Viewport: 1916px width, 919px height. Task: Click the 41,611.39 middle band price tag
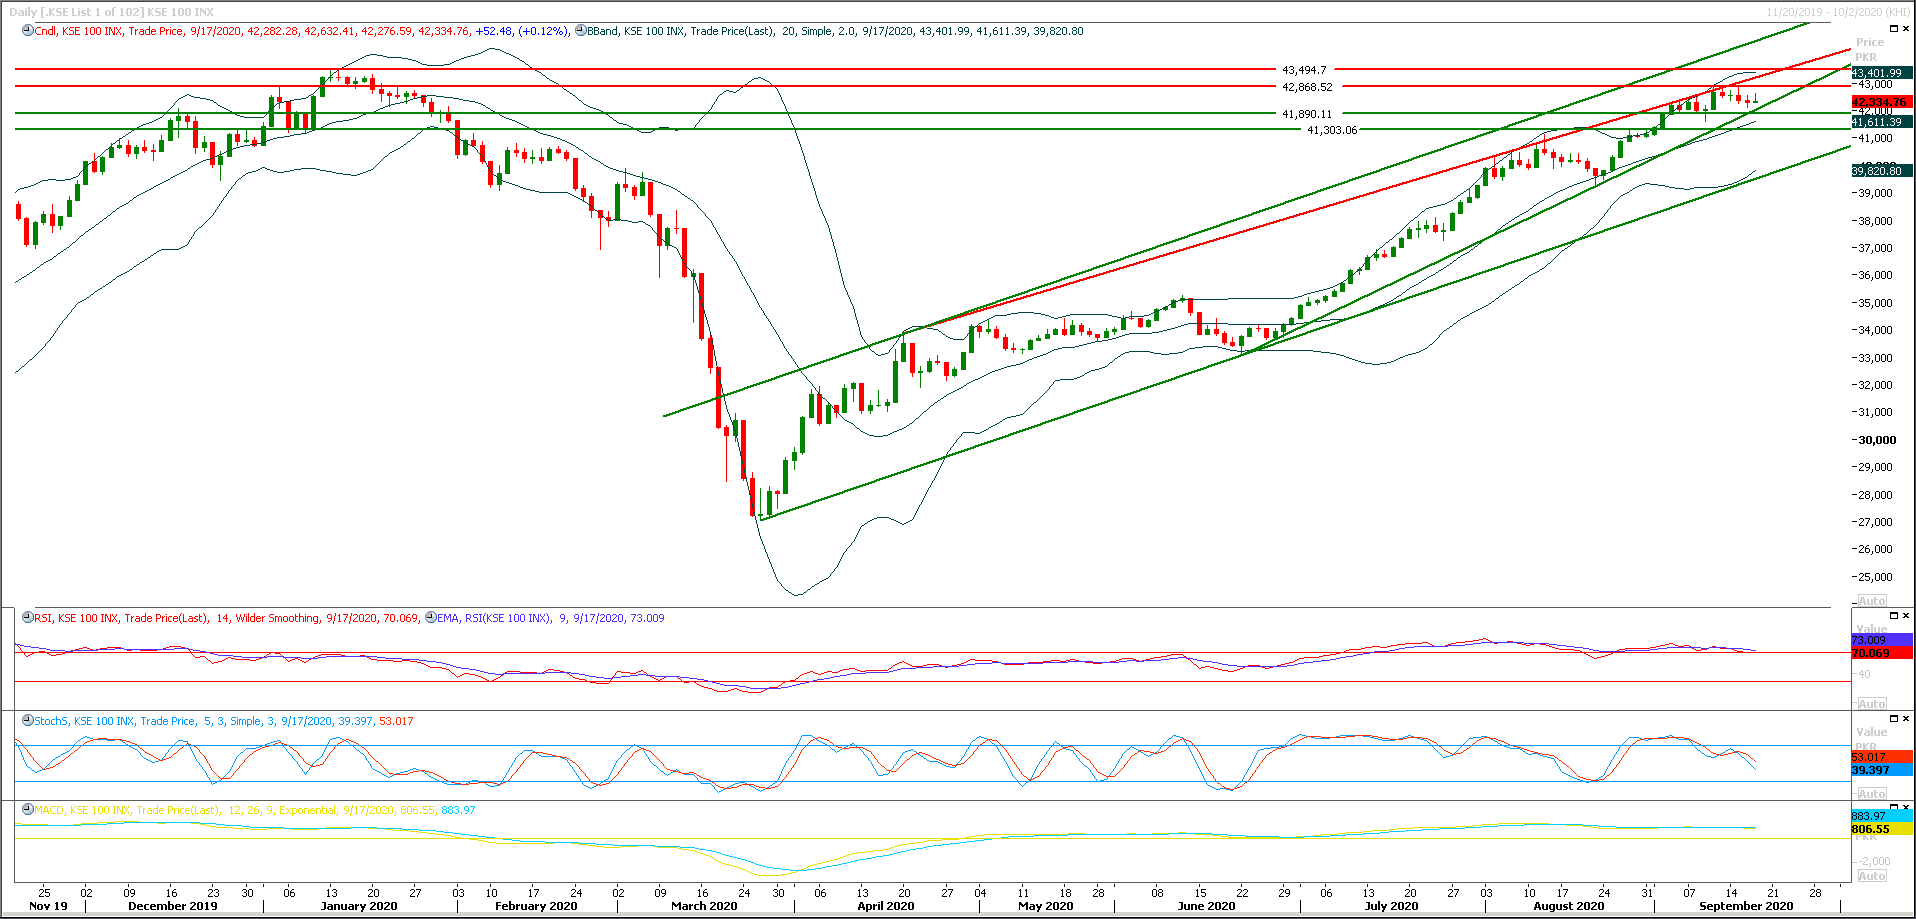tap(1881, 122)
